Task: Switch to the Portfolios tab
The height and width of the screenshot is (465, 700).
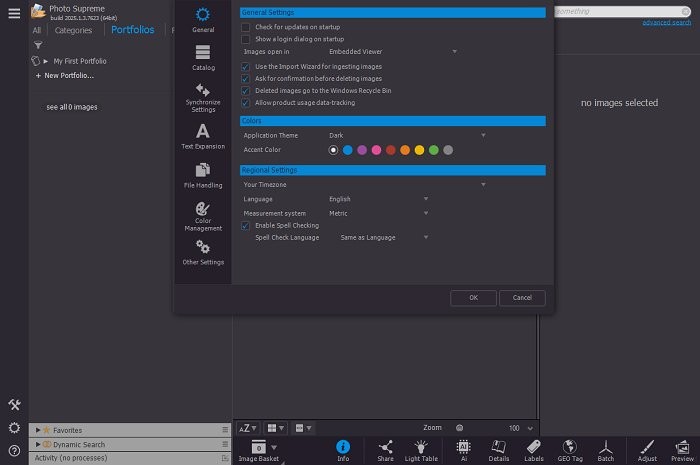Action: [132, 30]
